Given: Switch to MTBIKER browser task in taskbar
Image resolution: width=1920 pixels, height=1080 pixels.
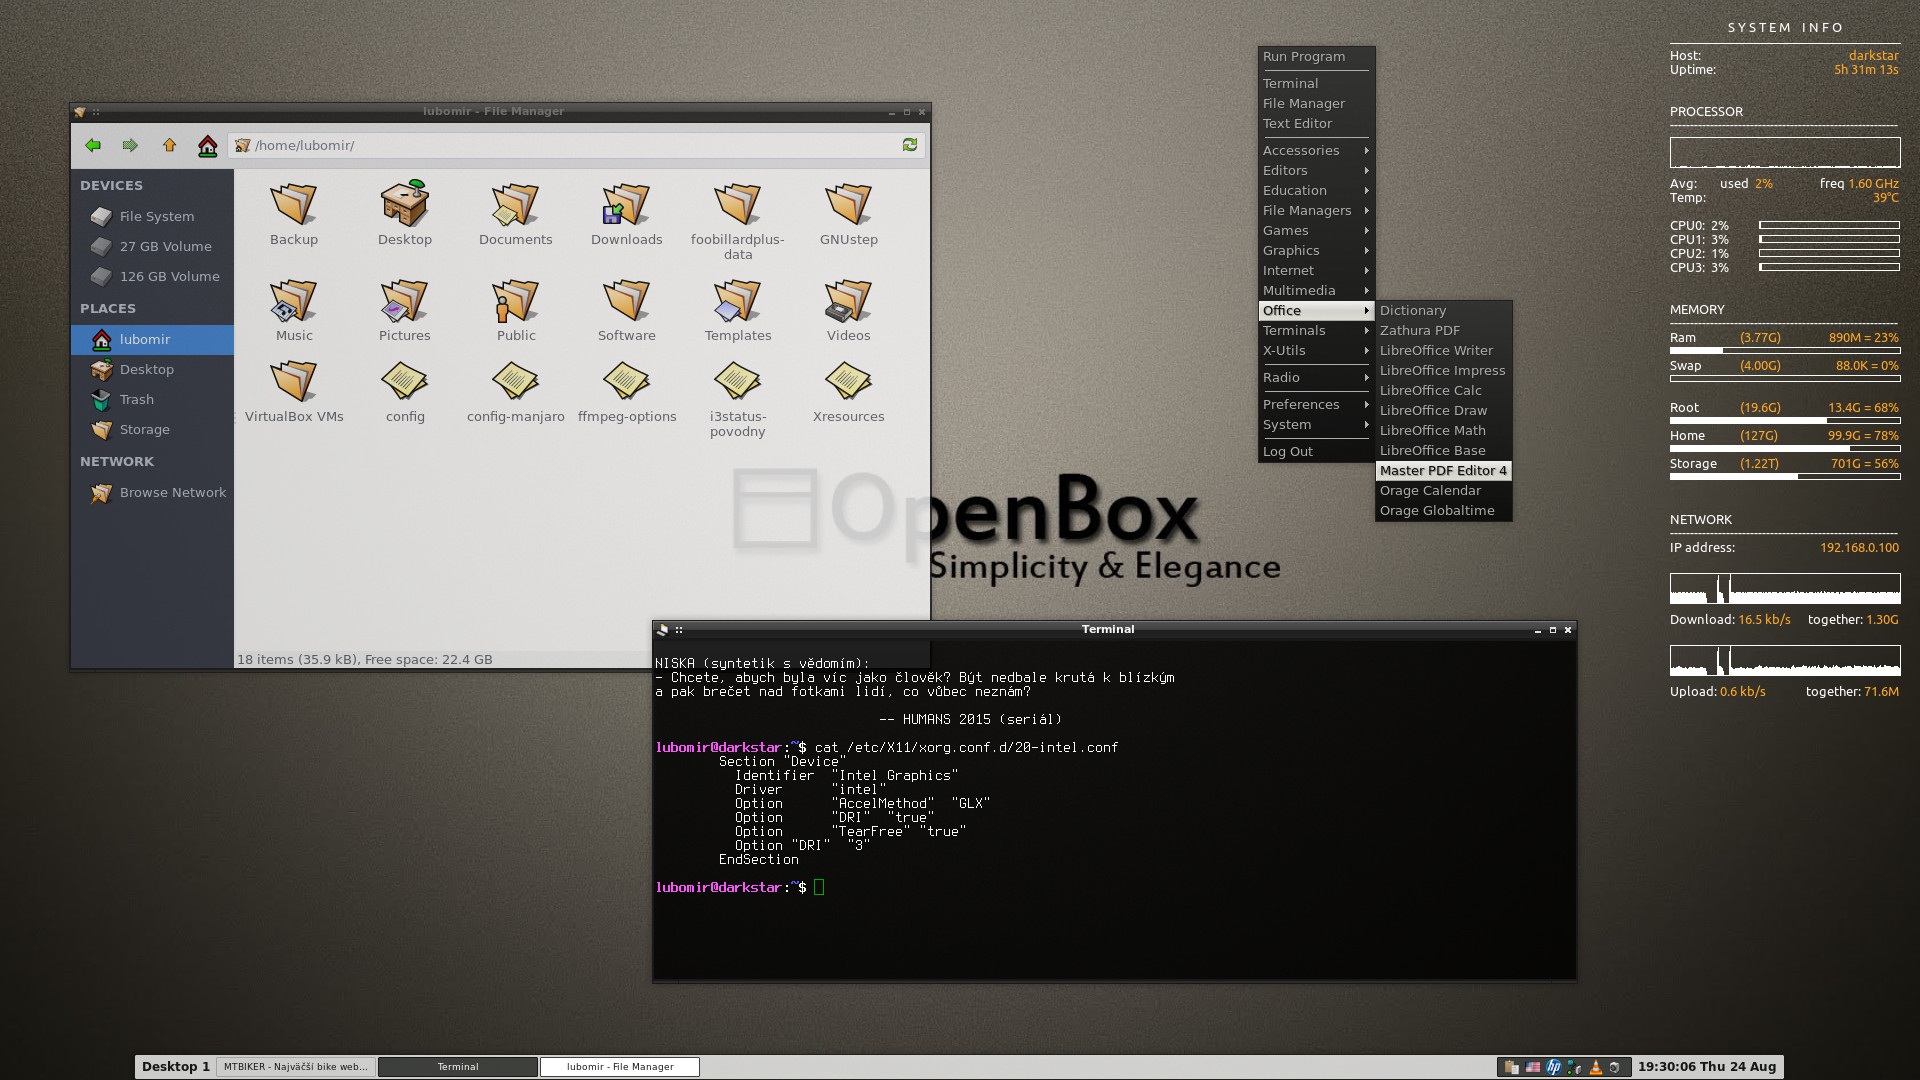Looking at the screenshot, I should pyautogui.click(x=296, y=1067).
